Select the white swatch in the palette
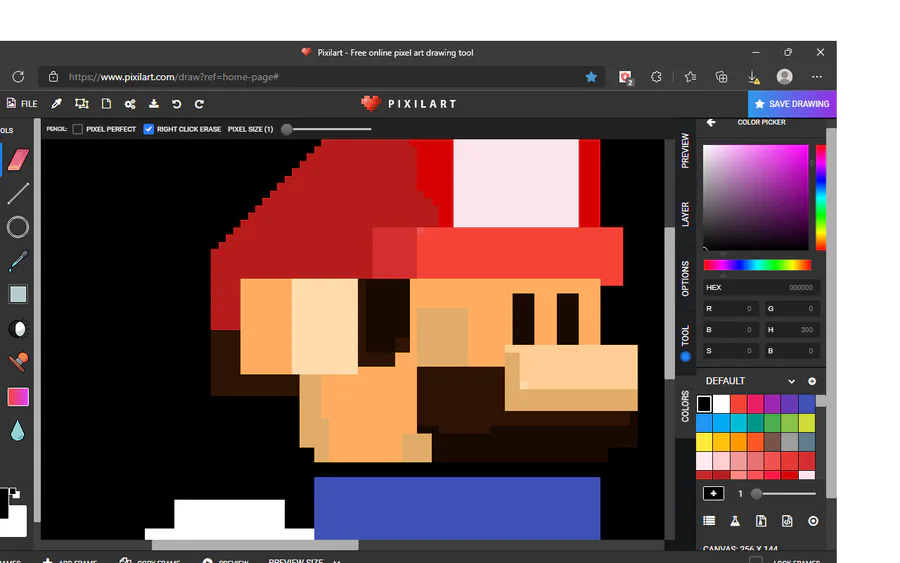The width and height of the screenshot is (900, 563). click(x=721, y=404)
